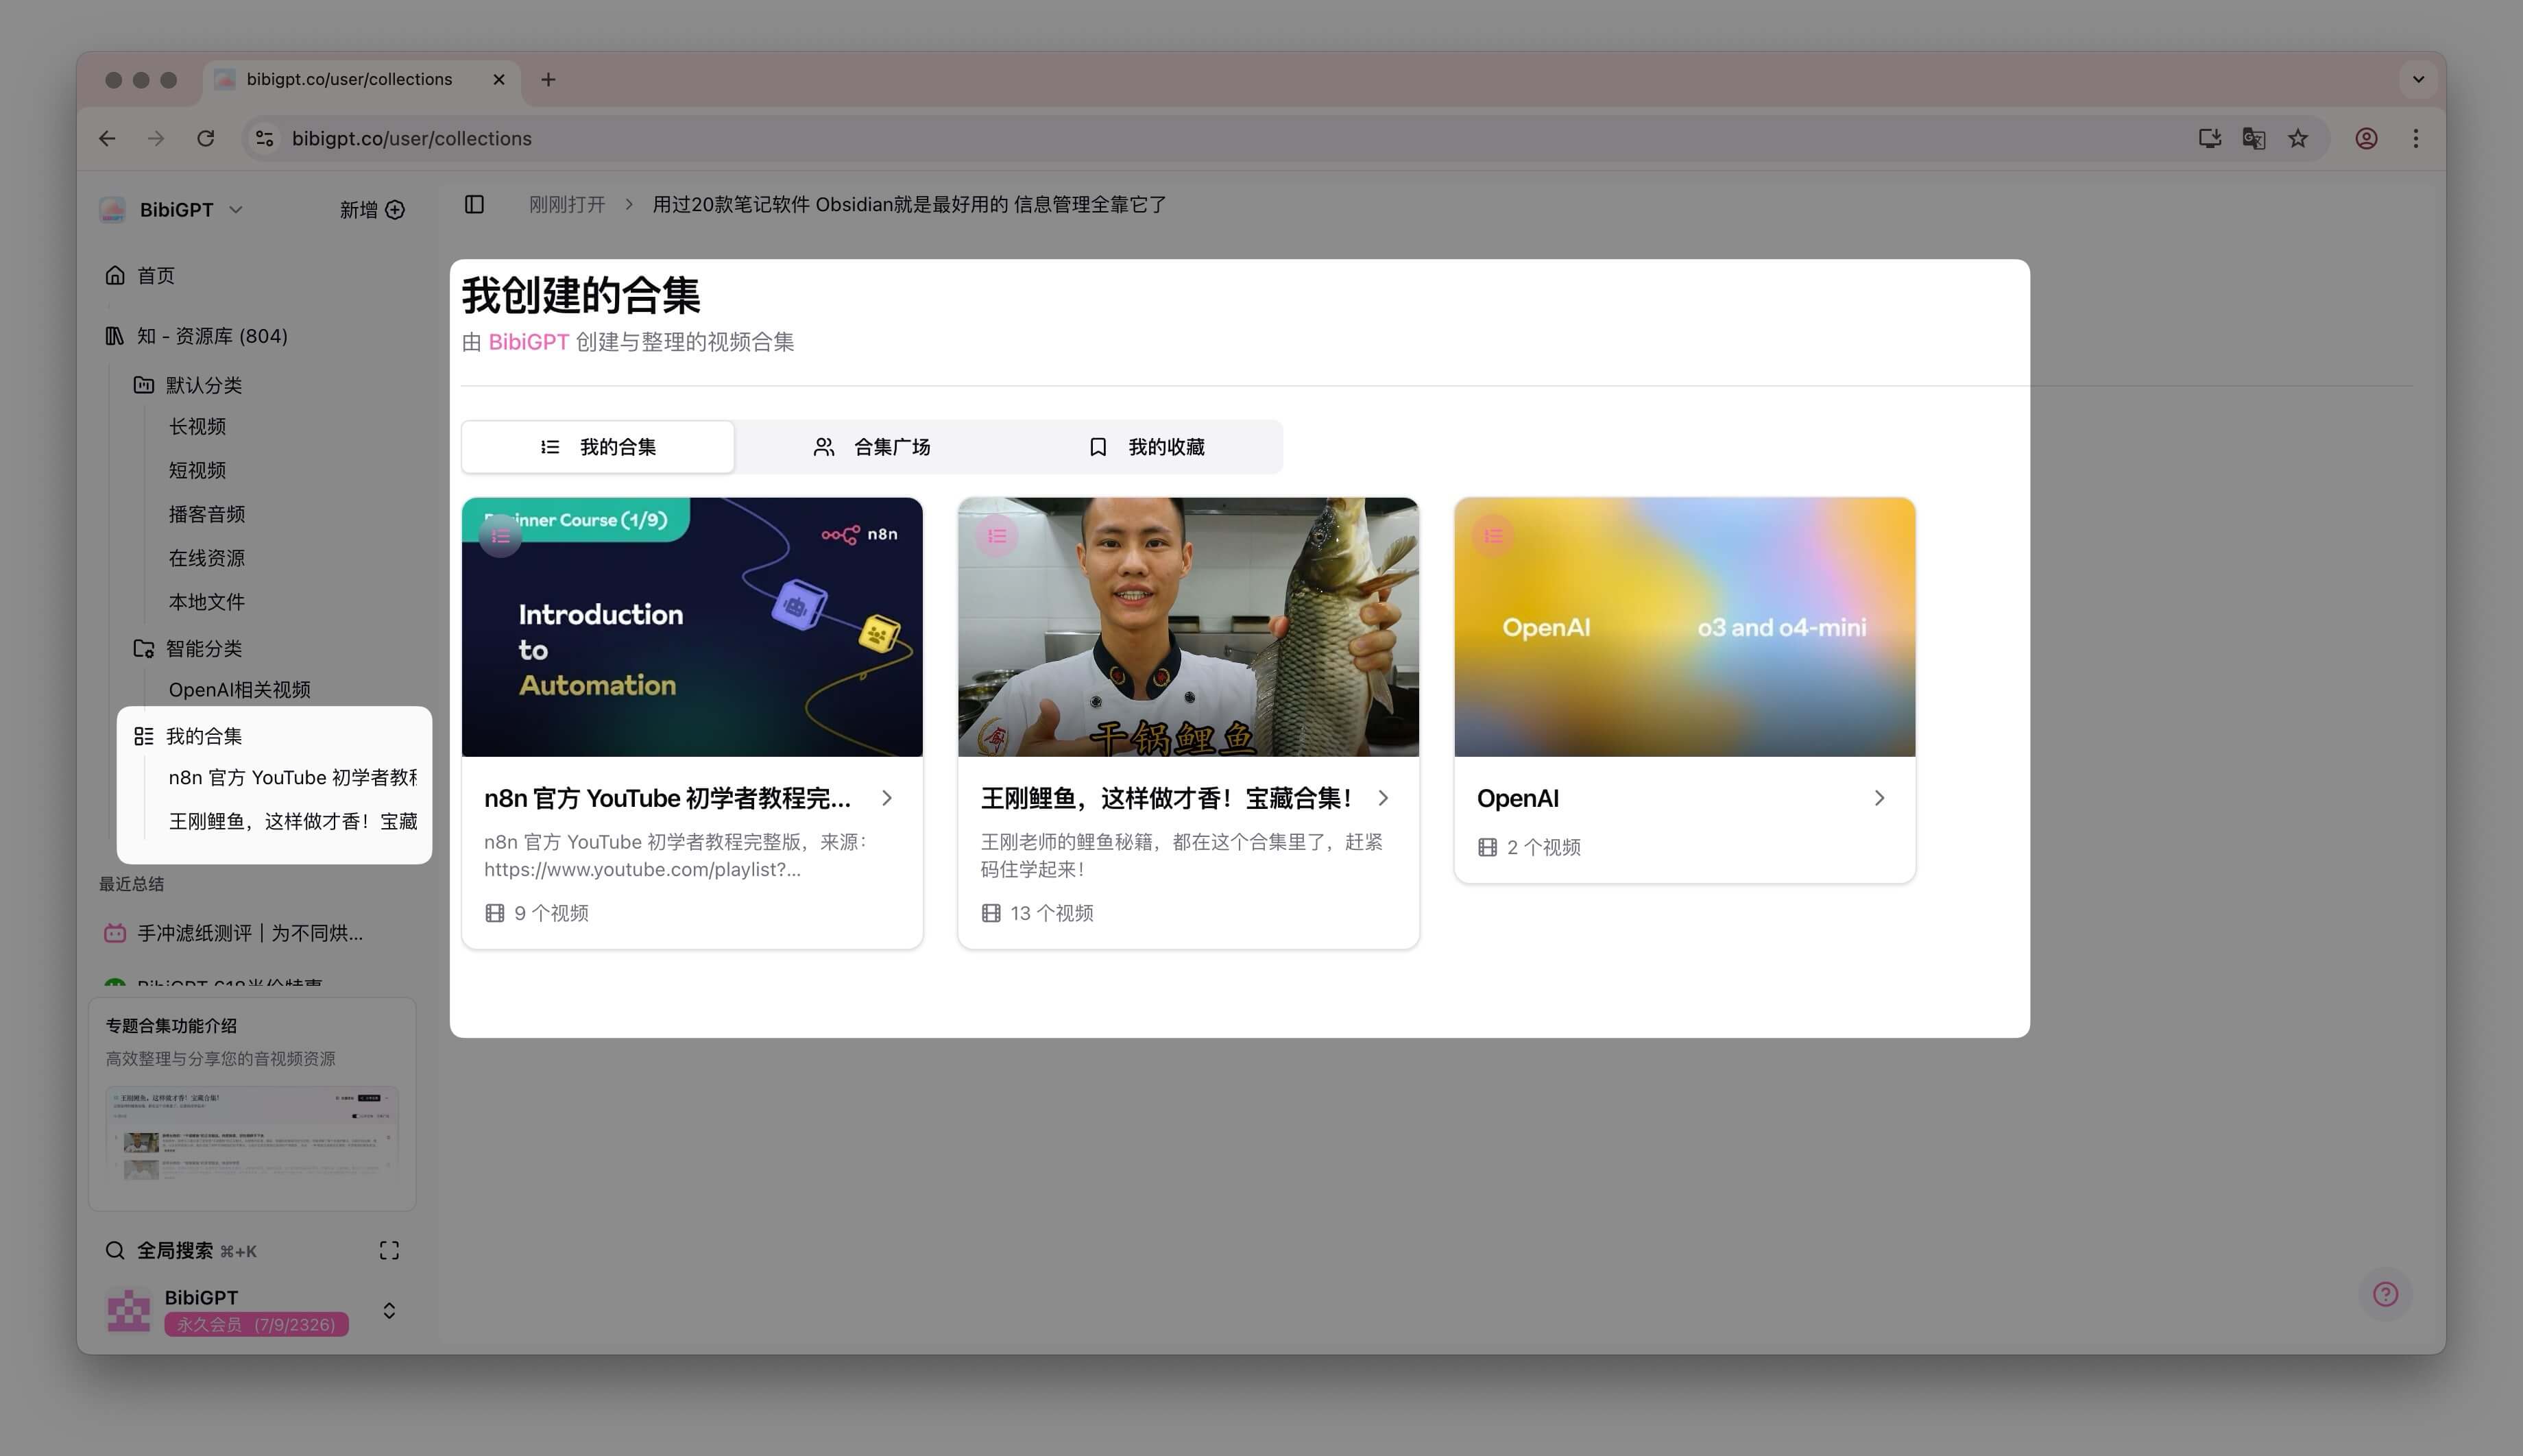
Task: Open 首页 in sidebar
Action: click(x=155, y=275)
